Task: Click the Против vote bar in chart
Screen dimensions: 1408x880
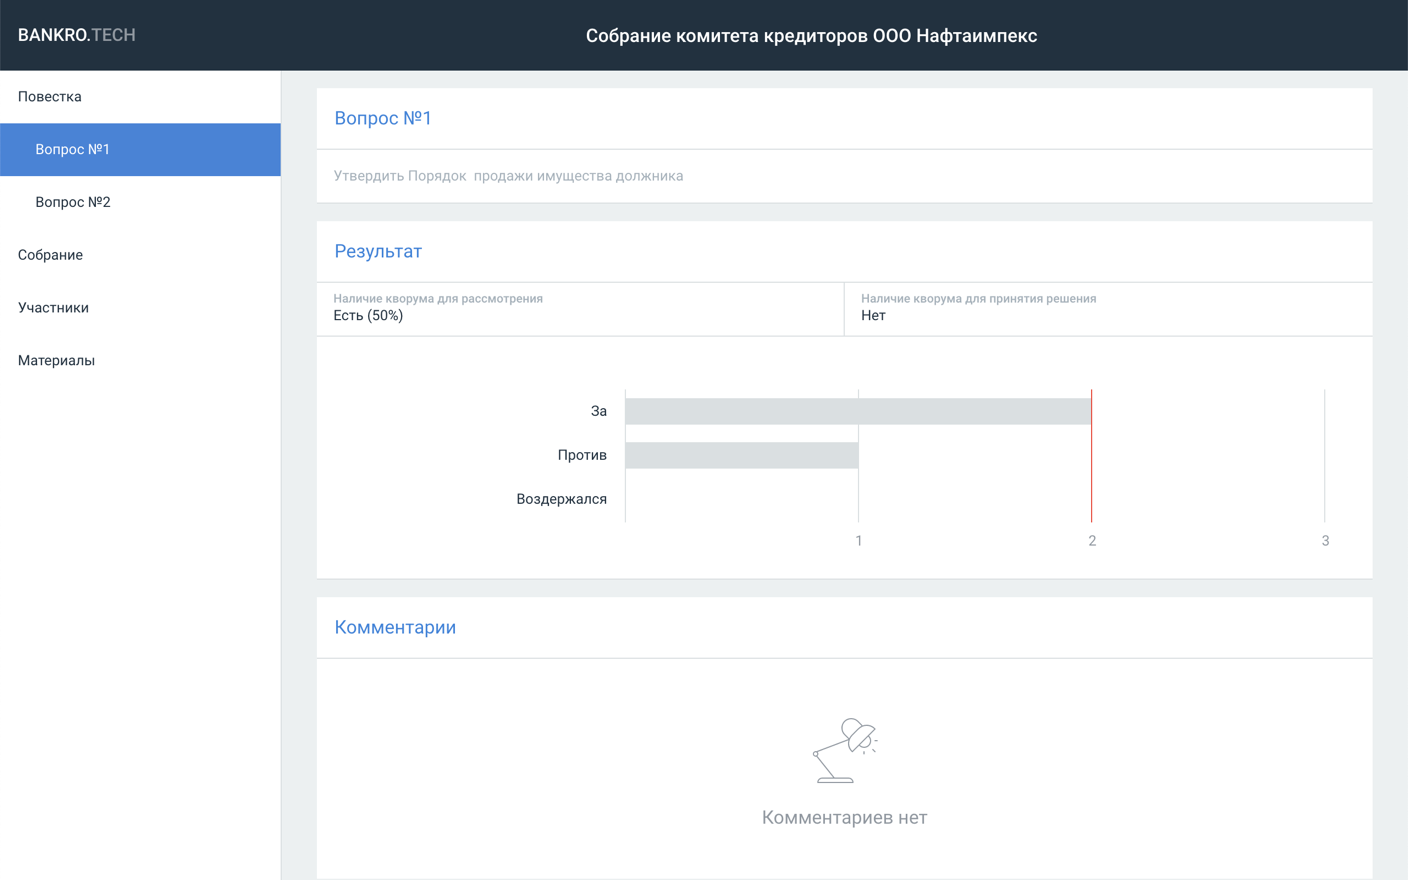Action: (x=742, y=455)
